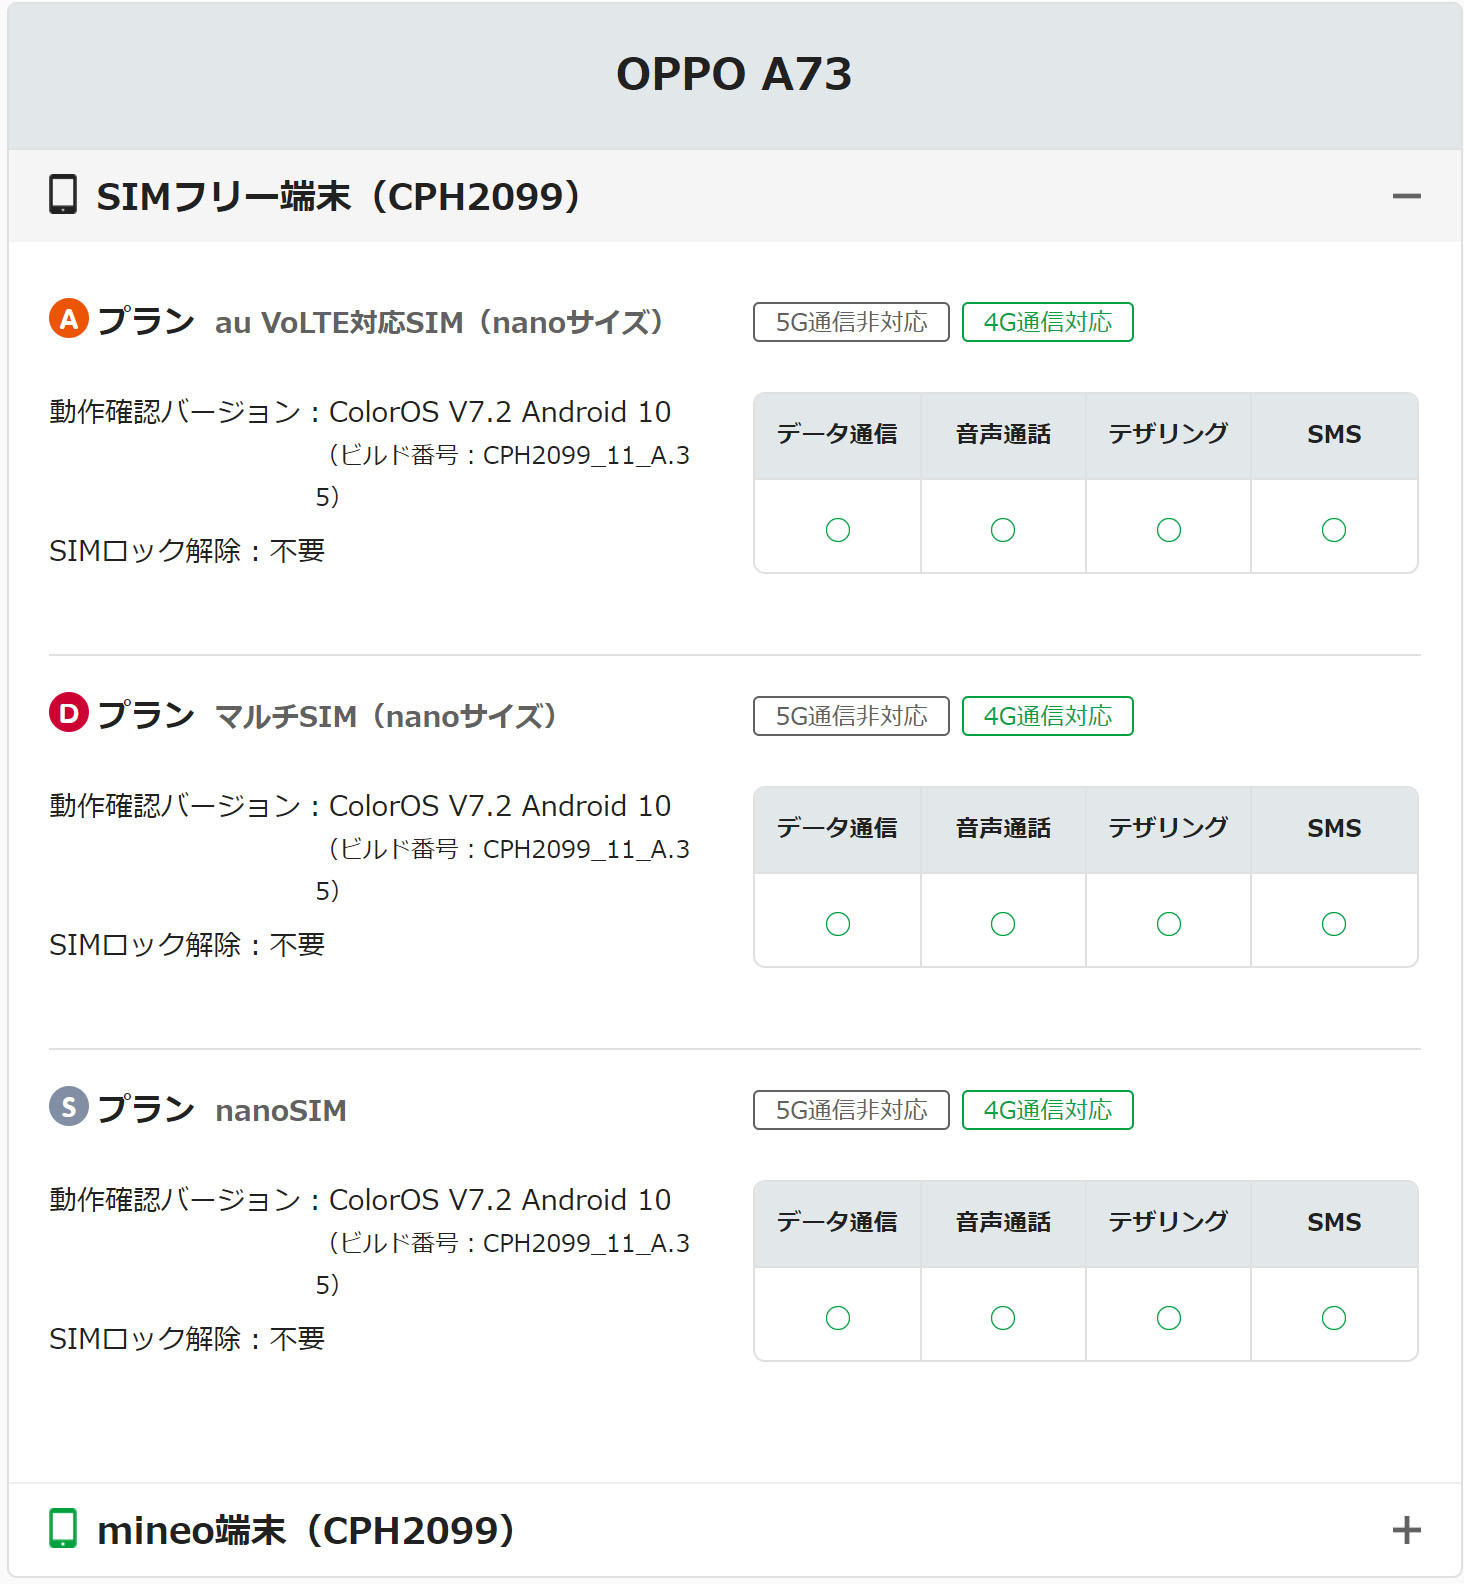This screenshot has width=1464, height=1584.
Task: Click the D plan SMS circle mark
Action: click(x=1334, y=924)
